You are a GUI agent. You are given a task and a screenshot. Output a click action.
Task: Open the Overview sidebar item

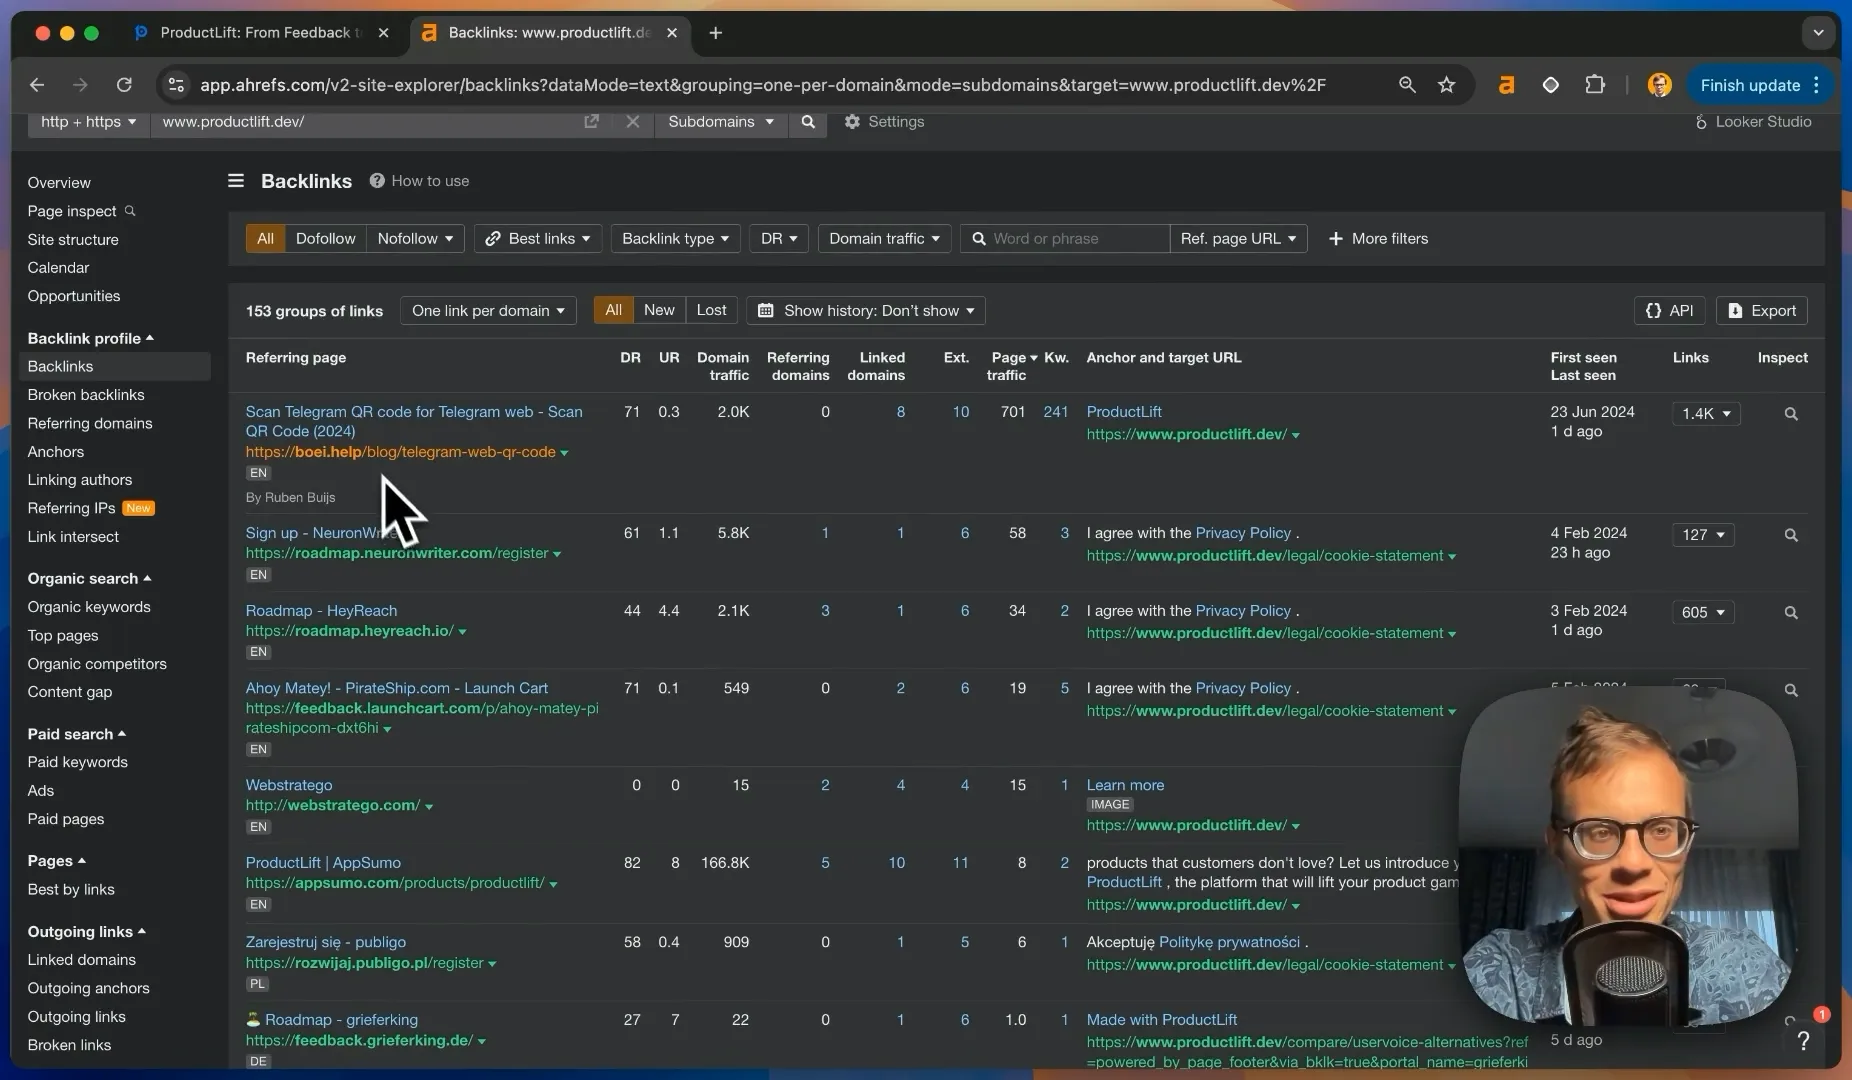click(x=59, y=183)
